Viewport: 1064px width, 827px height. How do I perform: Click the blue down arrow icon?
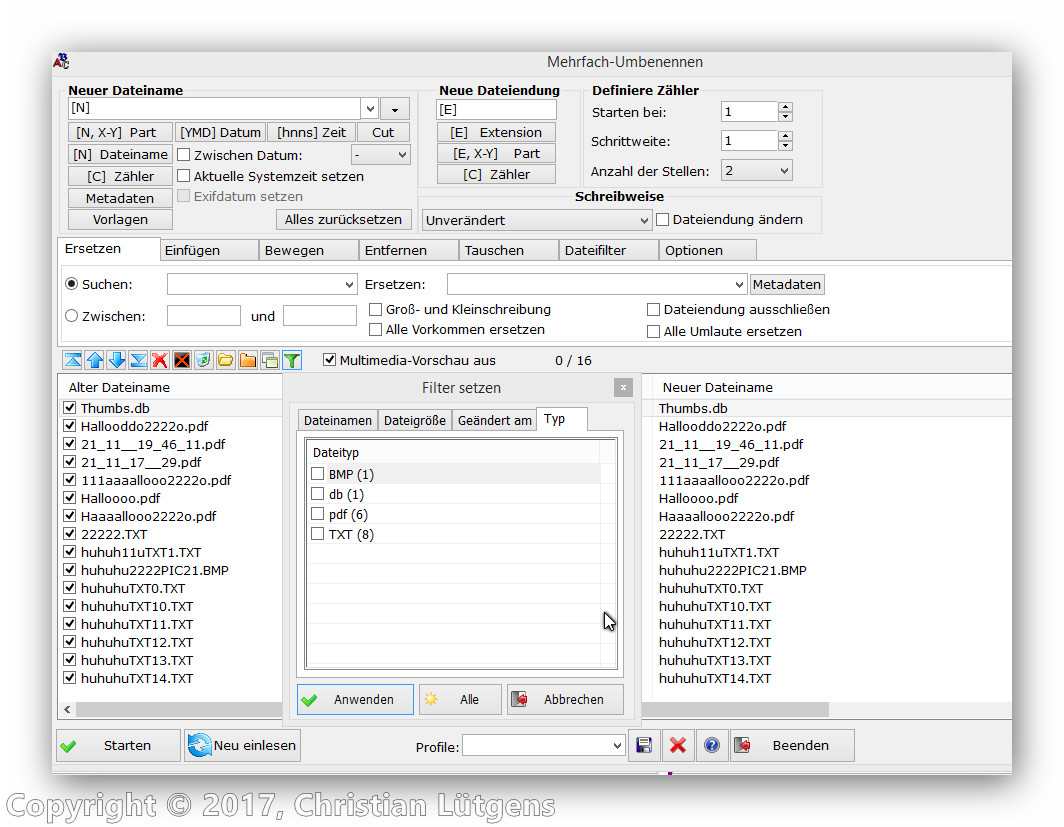click(117, 360)
